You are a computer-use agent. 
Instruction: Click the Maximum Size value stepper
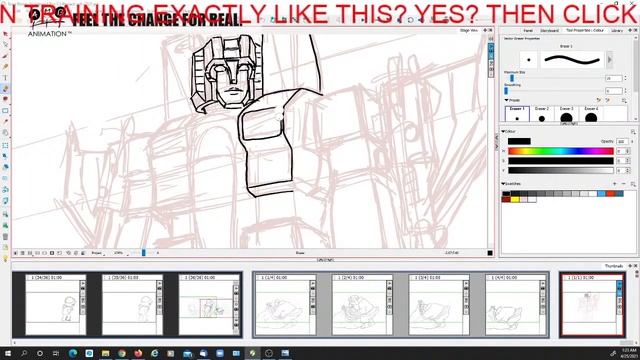(x=625, y=78)
